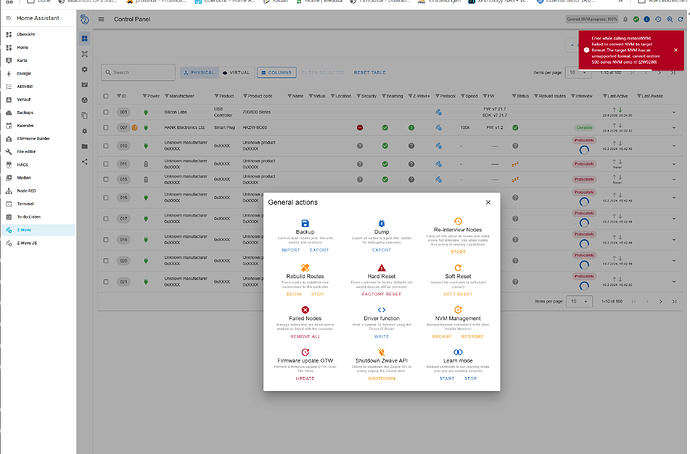
Task: Click IMPORT under Backup
Action: [x=290, y=250]
